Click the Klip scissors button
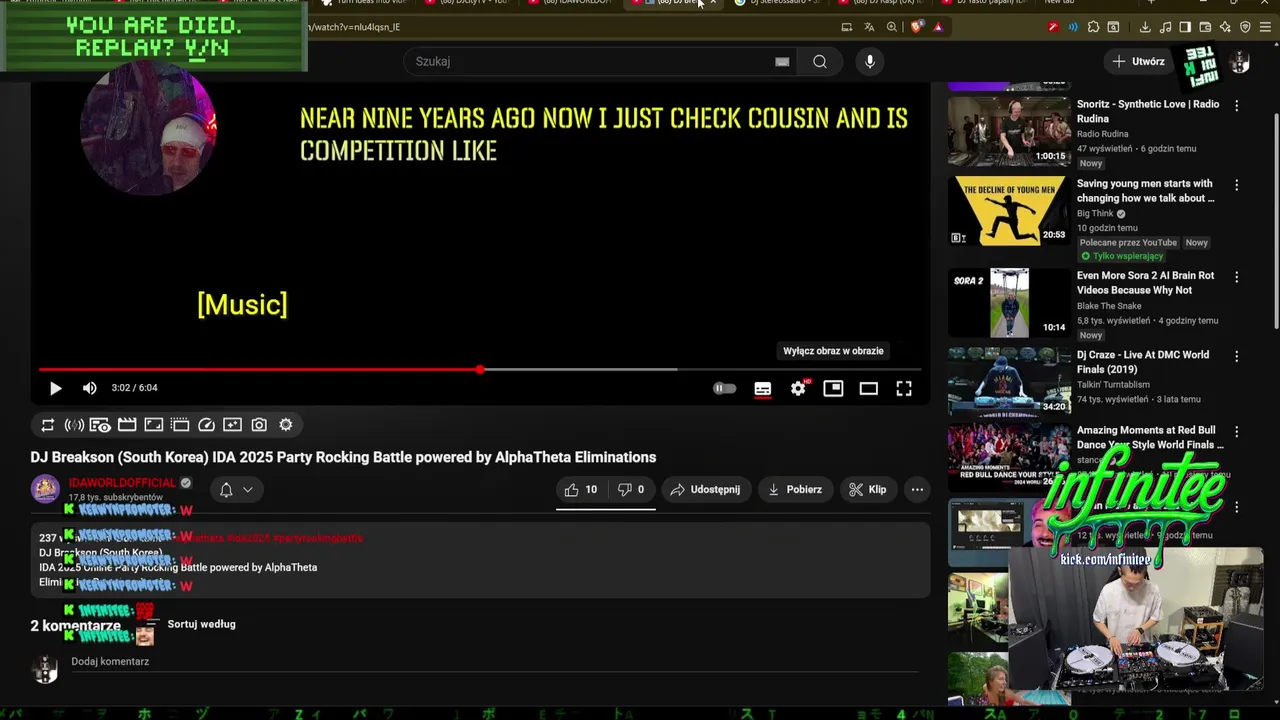 coord(868,489)
